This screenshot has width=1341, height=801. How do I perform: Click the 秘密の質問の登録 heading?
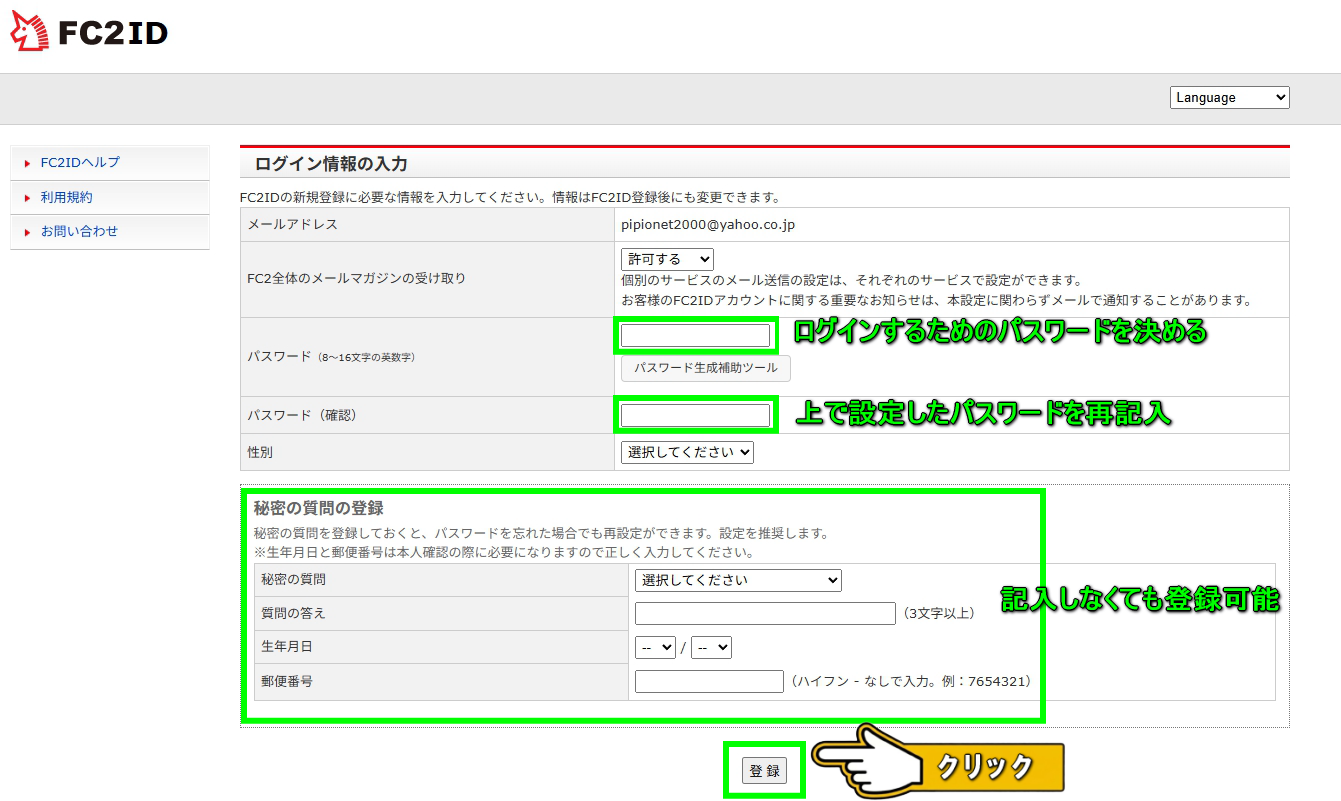click(x=319, y=508)
